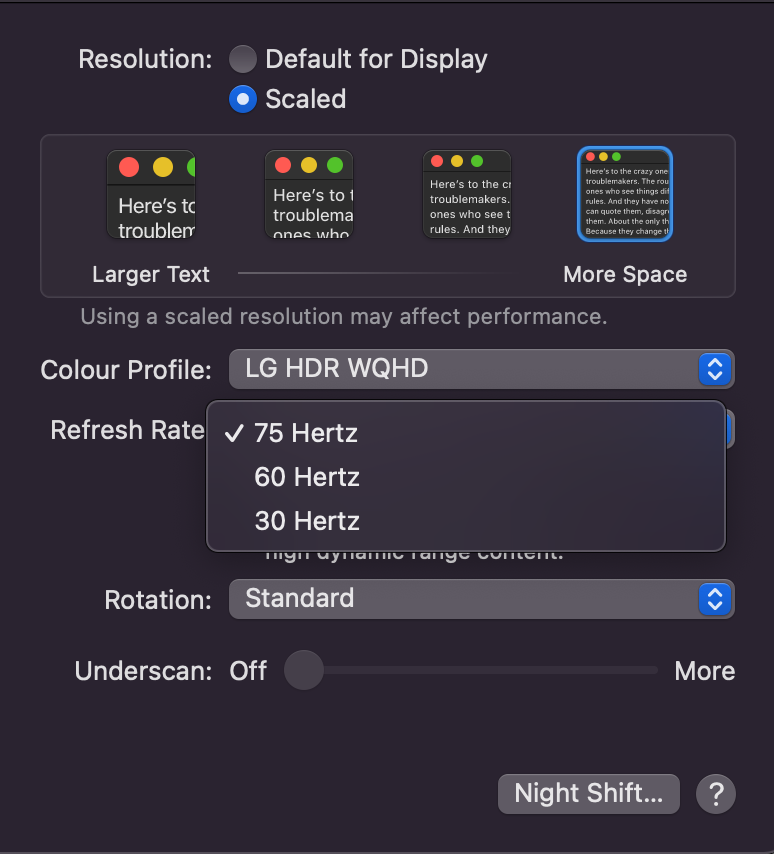This screenshot has height=854, width=774.
Task: Click the Rotation dropdown arrows icon
Action: pos(714,599)
